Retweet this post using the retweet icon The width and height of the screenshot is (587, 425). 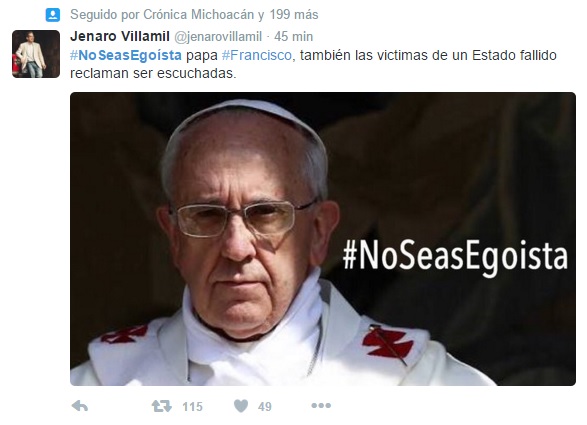[x=161, y=406]
